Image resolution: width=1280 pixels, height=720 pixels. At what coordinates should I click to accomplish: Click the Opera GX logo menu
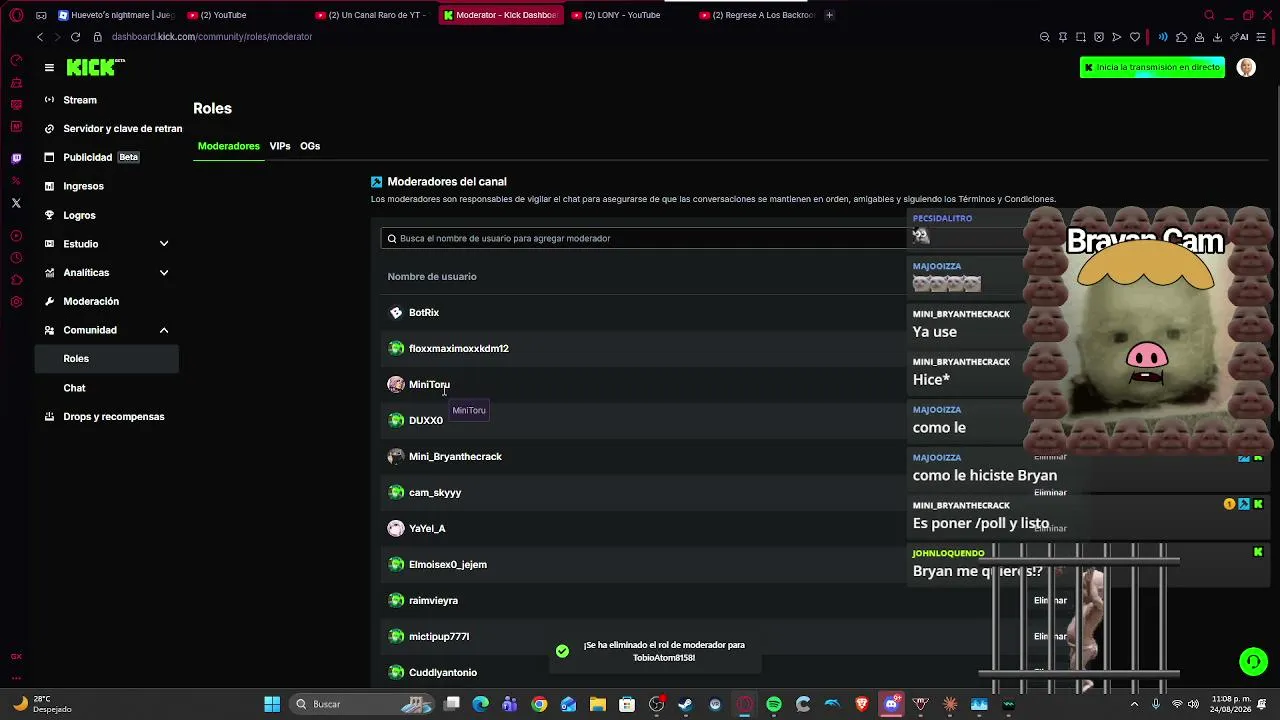16,15
